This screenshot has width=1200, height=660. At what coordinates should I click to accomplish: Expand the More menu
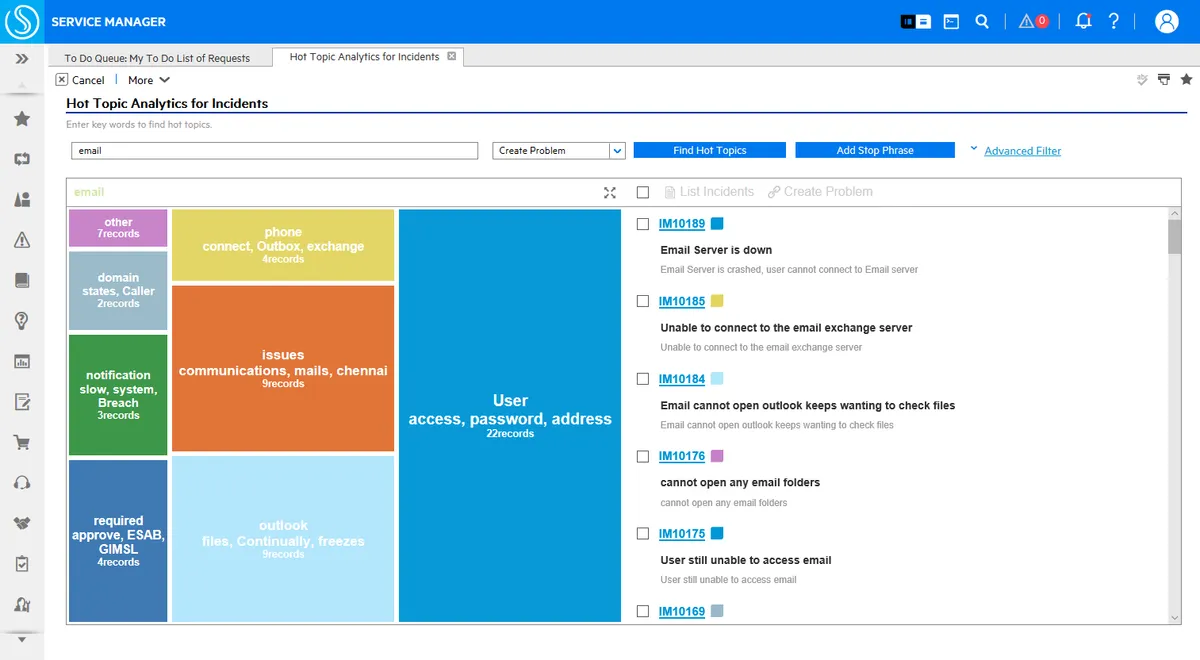click(x=149, y=80)
